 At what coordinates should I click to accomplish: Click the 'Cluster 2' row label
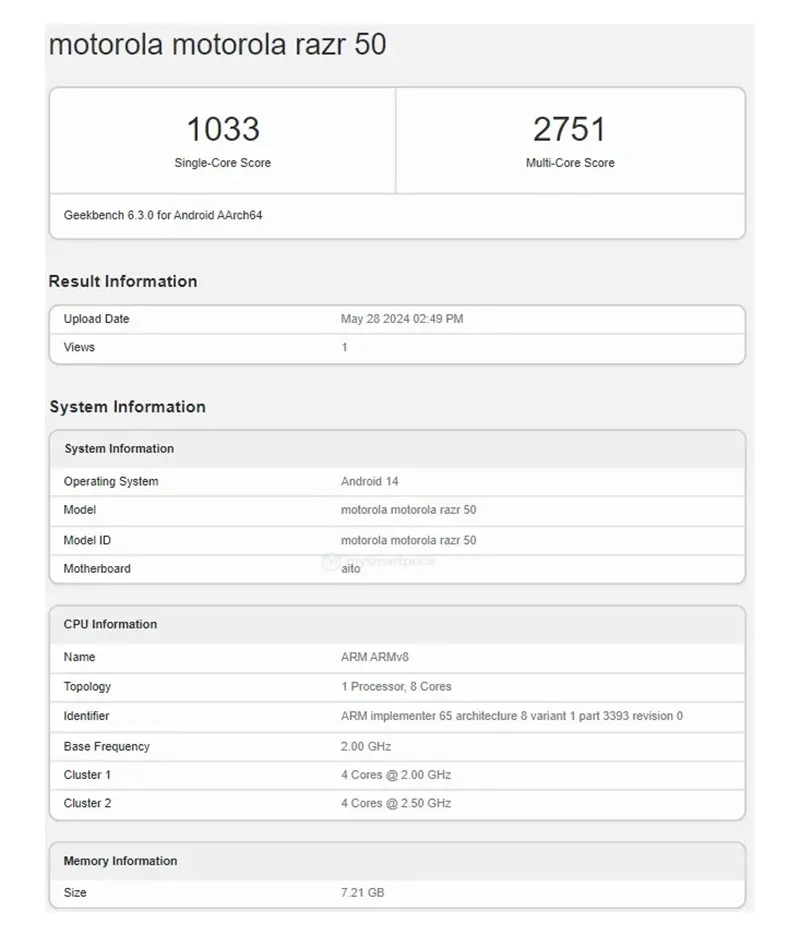[x=87, y=803]
